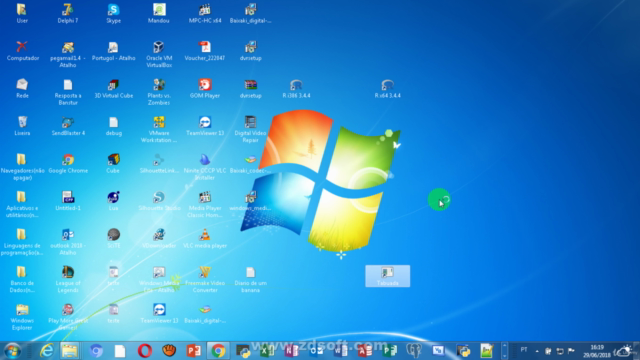Select the Delphi 7 desktop icon
This screenshot has height=360, width=640.
click(68, 13)
